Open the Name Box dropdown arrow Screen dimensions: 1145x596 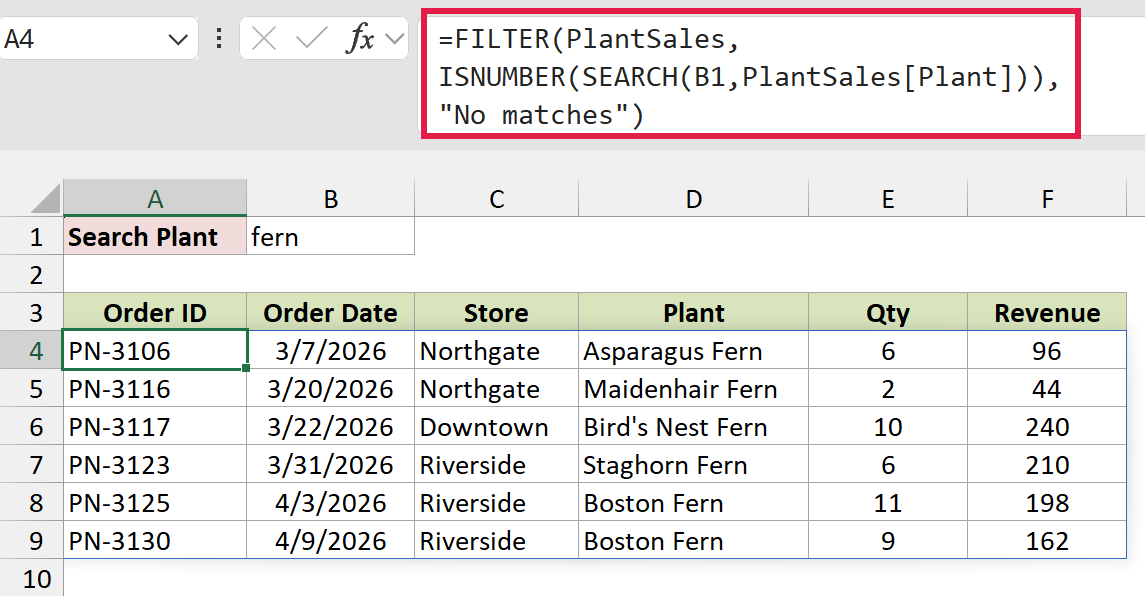tap(177, 39)
